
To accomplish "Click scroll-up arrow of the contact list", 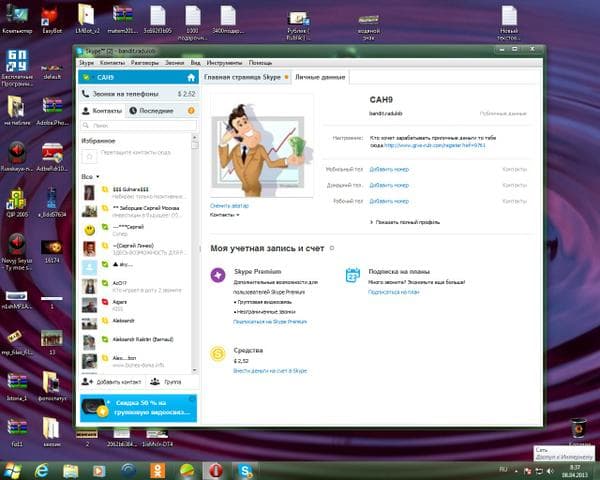I will point(195,137).
